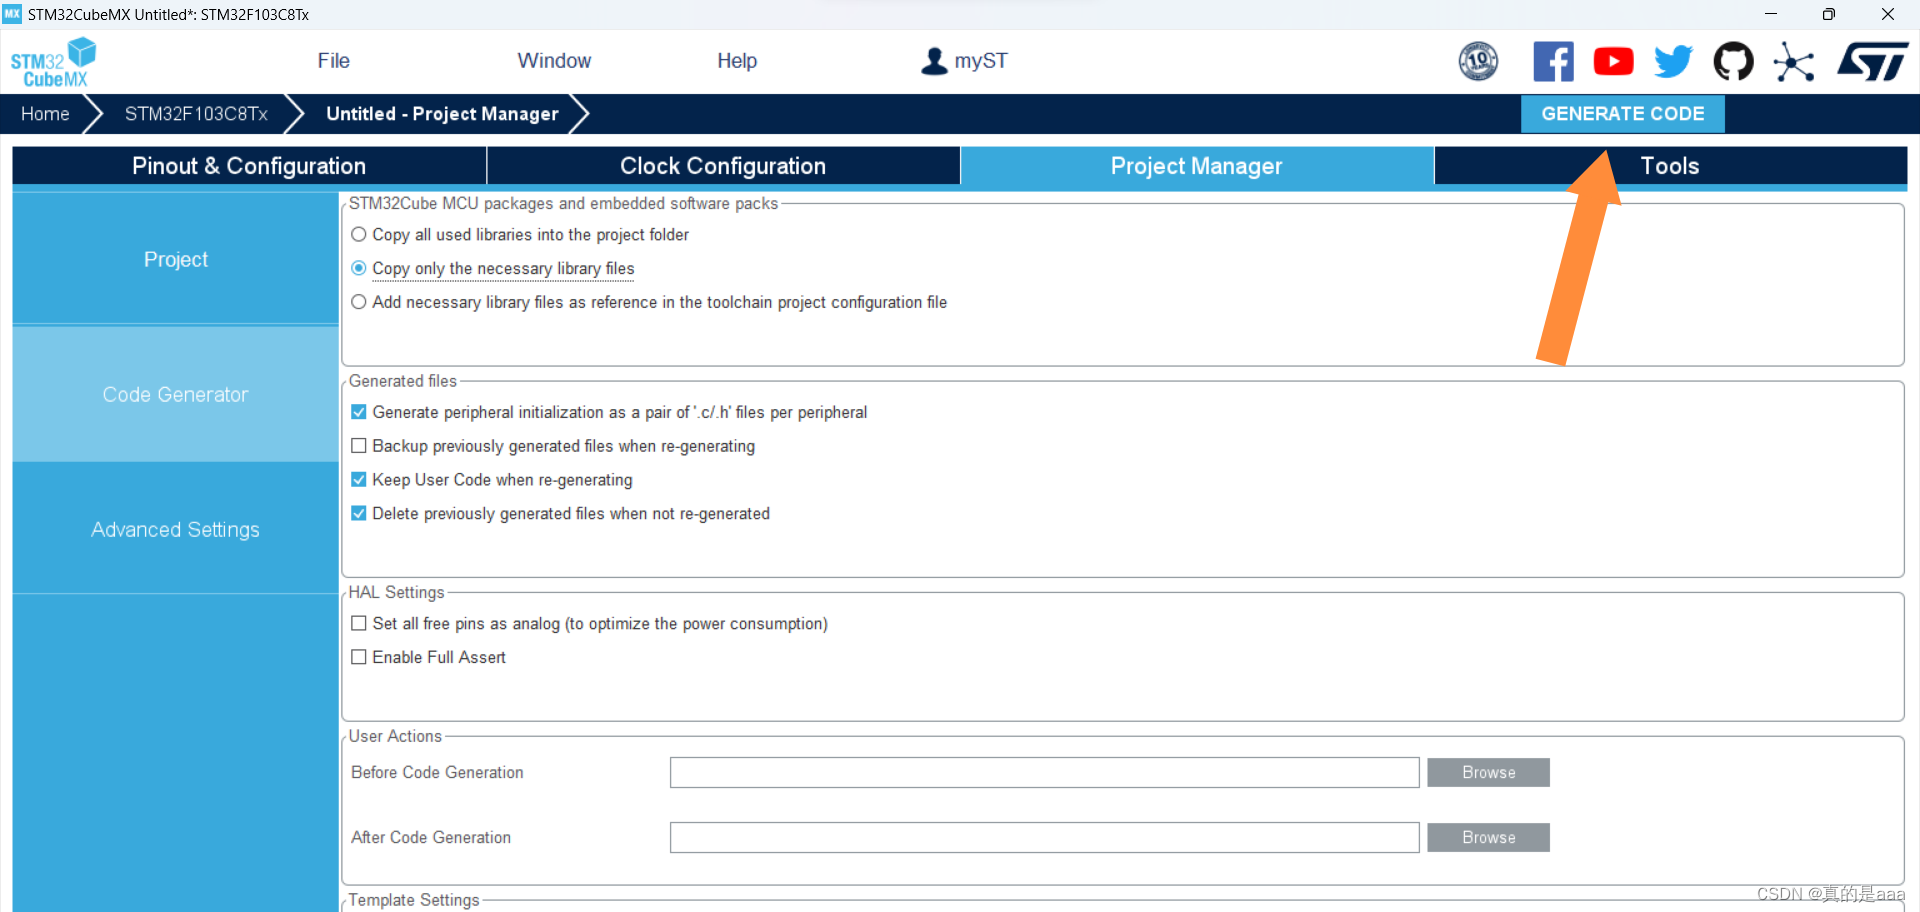Viewport: 1920px width, 912px height.
Task: Click 'STM32Cube MCU packages and embedded software packs' heading
Action: (x=563, y=203)
